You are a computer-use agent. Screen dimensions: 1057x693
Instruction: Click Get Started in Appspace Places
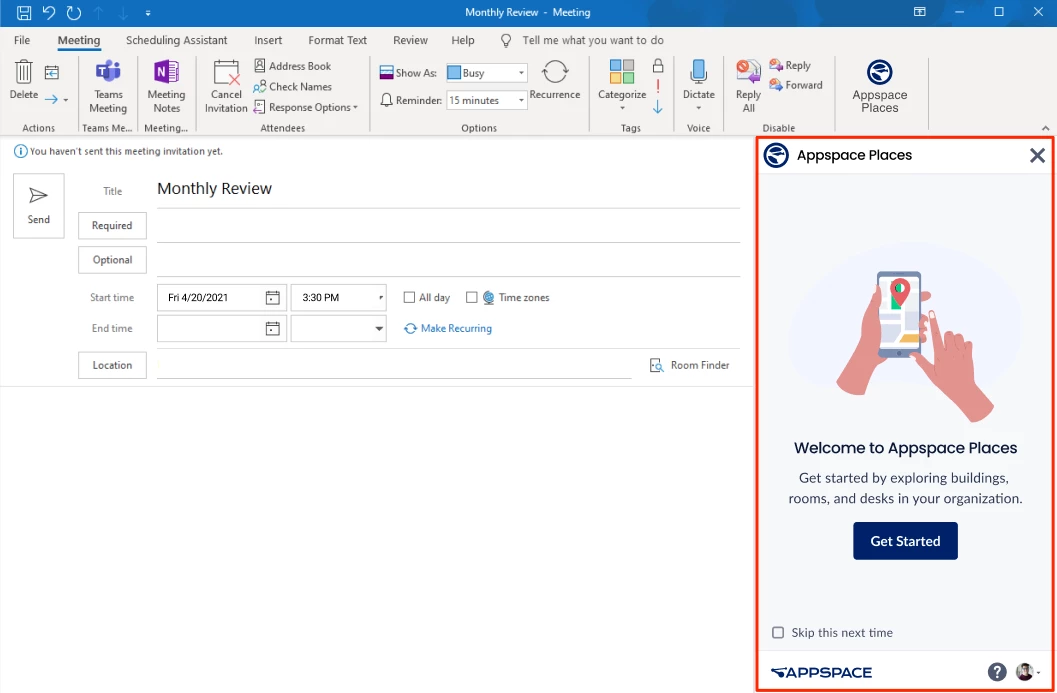pyautogui.click(x=905, y=541)
